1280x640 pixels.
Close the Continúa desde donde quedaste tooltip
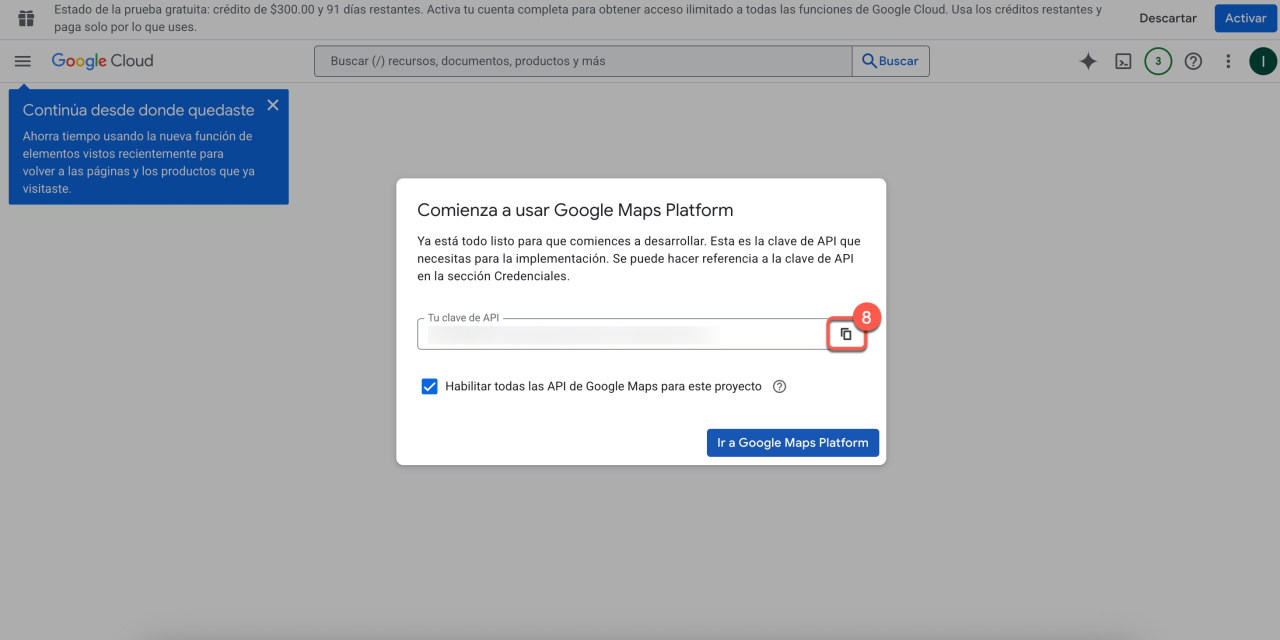click(x=273, y=105)
